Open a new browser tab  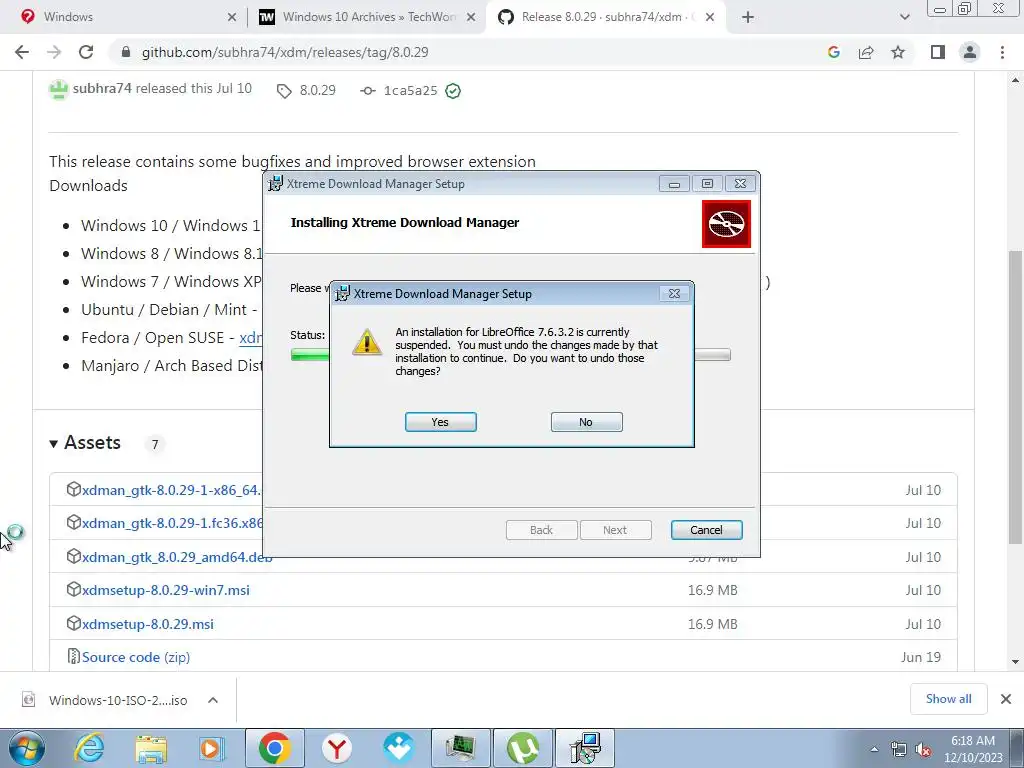tap(748, 18)
